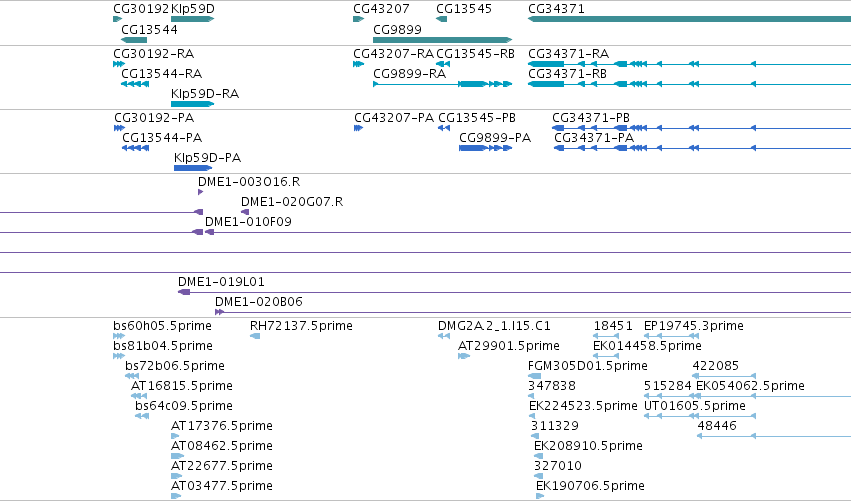Select feature 515284
Image resolution: width=851 pixels, height=501 pixels.
pyautogui.click(x=668, y=386)
